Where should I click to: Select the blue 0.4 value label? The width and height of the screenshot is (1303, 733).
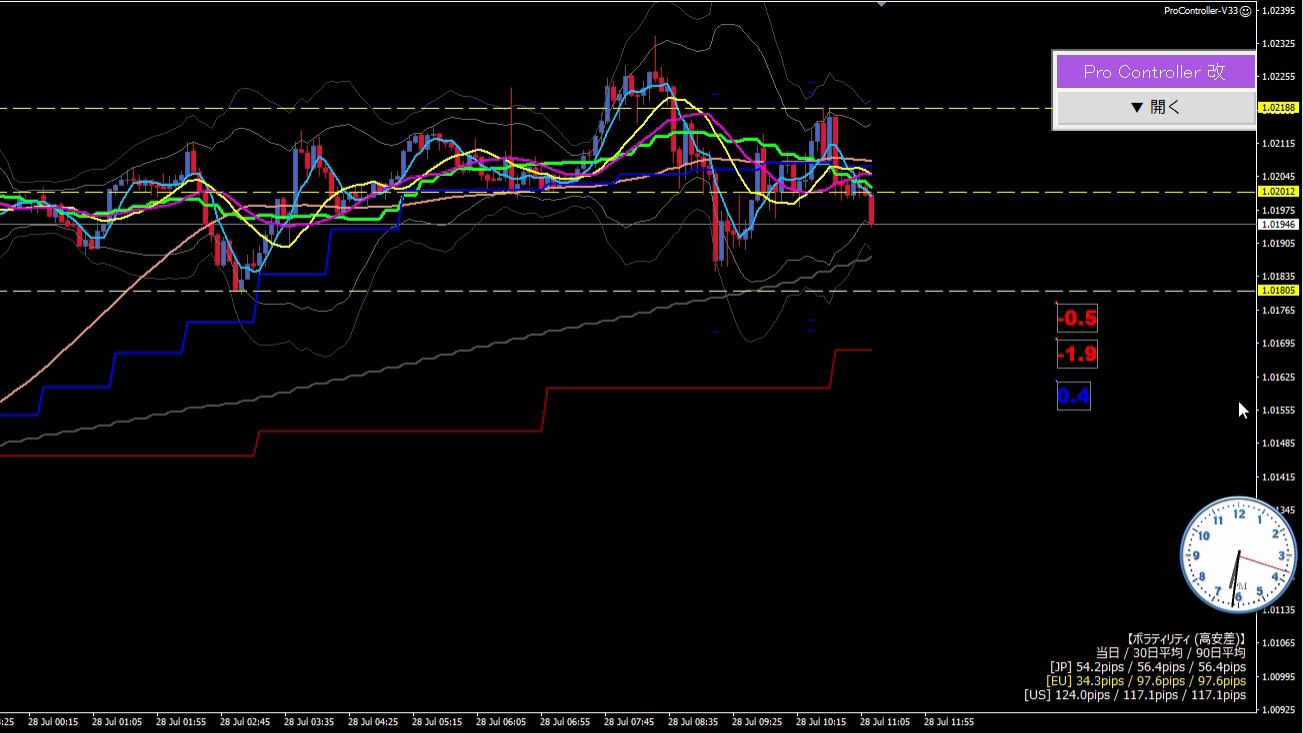pyautogui.click(x=1073, y=397)
